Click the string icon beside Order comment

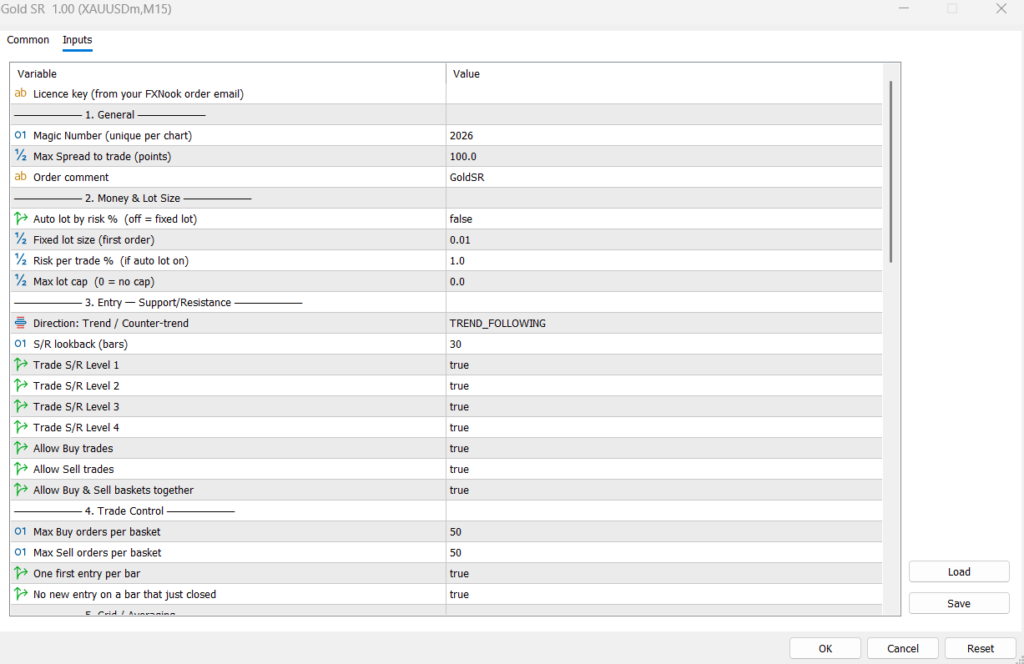20,177
